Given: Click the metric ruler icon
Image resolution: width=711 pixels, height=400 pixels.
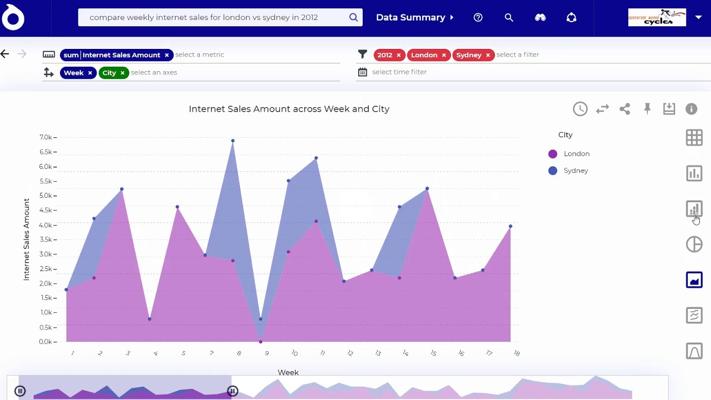Looking at the screenshot, I should [x=49, y=54].
